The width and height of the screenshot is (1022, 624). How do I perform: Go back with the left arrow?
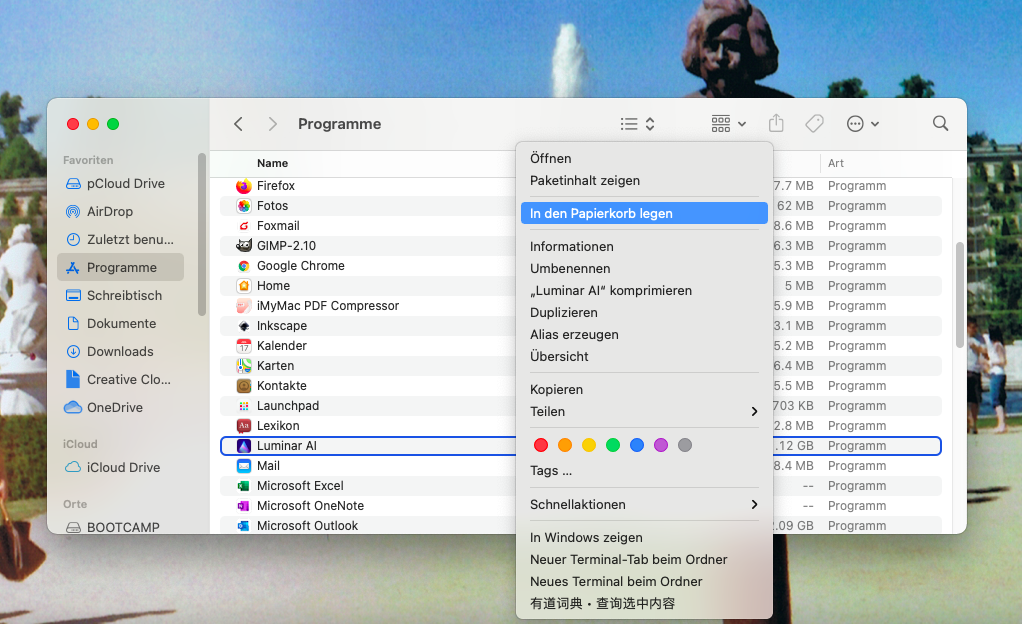(x=239, y=124)
